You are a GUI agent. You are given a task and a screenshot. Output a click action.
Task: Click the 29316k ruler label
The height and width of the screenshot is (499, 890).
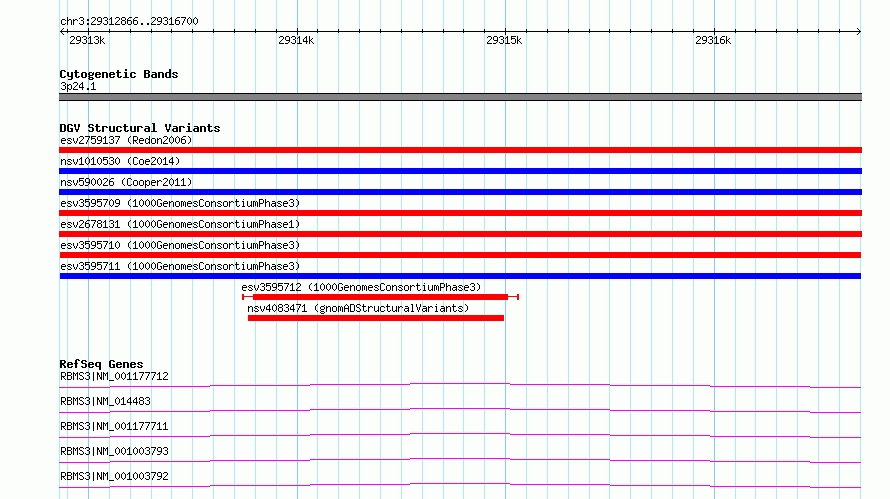coord(713,40)
